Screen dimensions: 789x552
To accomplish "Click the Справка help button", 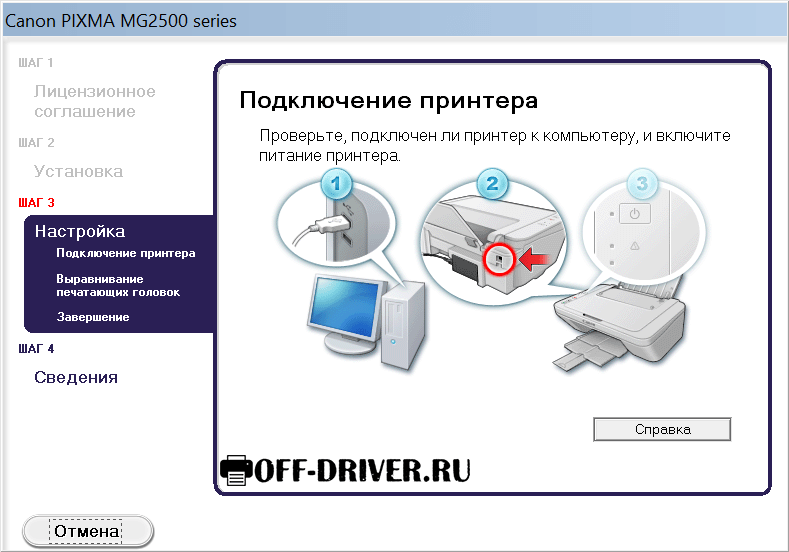I will point(662,429).
